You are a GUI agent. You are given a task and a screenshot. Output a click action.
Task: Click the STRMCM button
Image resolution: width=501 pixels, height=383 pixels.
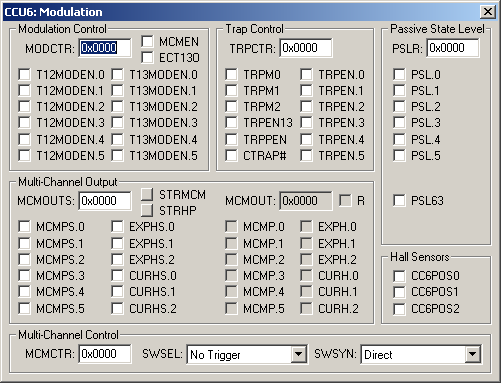point(147,194)
